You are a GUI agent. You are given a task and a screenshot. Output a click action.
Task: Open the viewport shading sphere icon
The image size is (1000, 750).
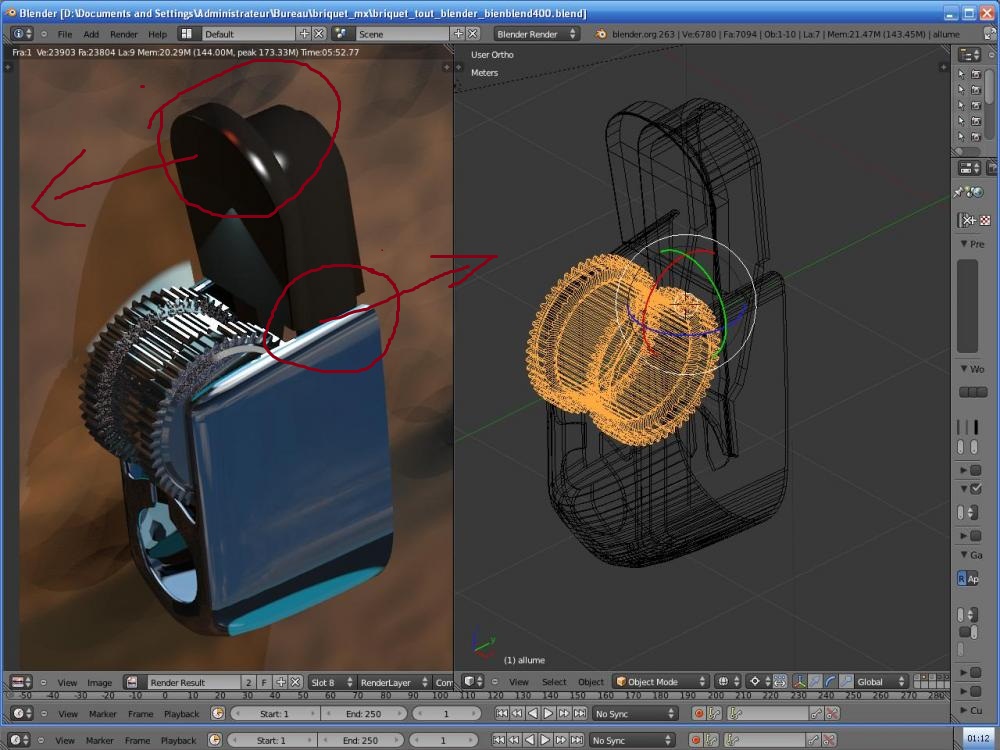tap(723, 682)
